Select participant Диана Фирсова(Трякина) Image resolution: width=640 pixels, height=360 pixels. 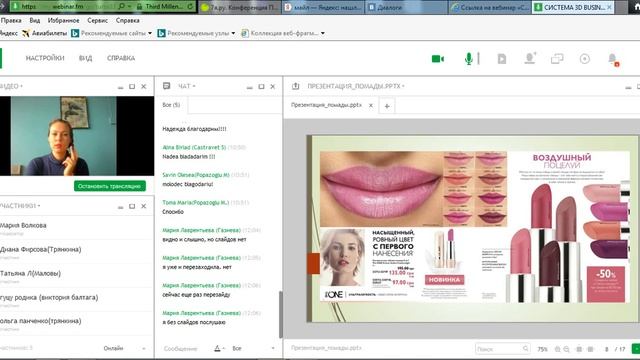40,249
